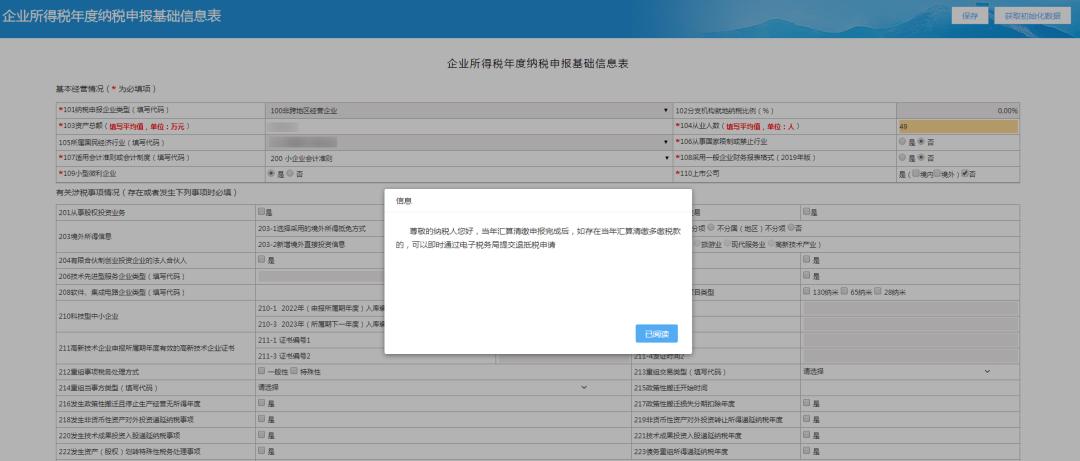Check 是 for 216发生政策性搬迁
1080x461 pixels.
[x=262, y=403]
